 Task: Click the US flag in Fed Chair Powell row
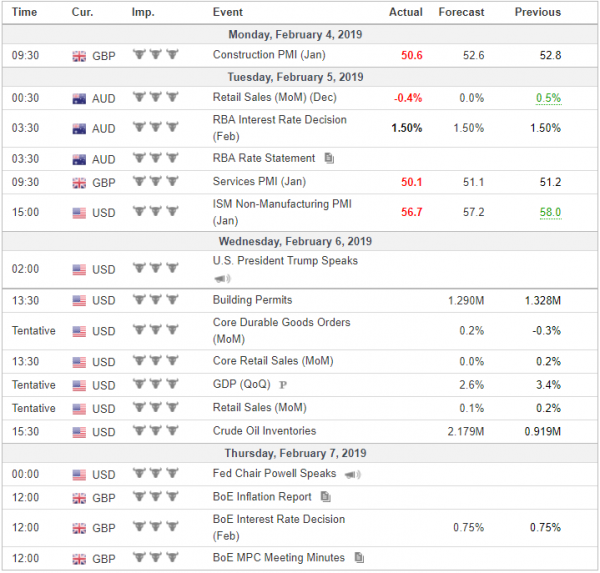pos(79,475)
